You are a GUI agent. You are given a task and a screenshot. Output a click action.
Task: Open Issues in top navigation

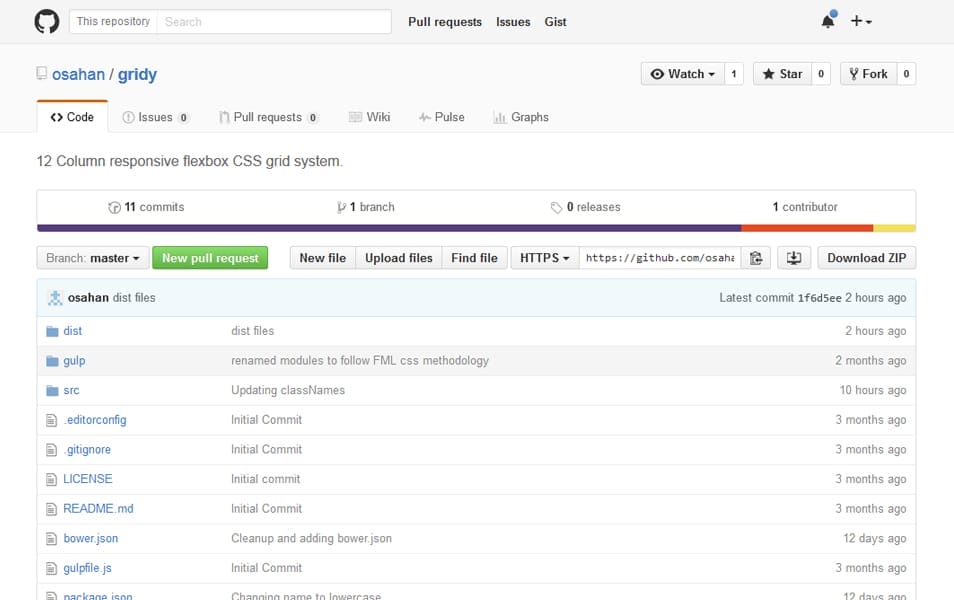pos(513,22)
